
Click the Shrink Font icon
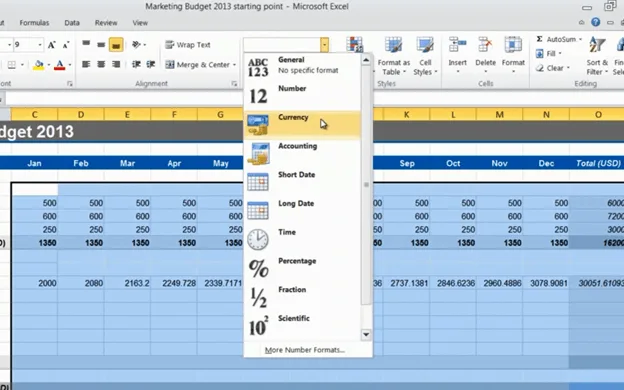pyautogui.click(x=66, y=45)
